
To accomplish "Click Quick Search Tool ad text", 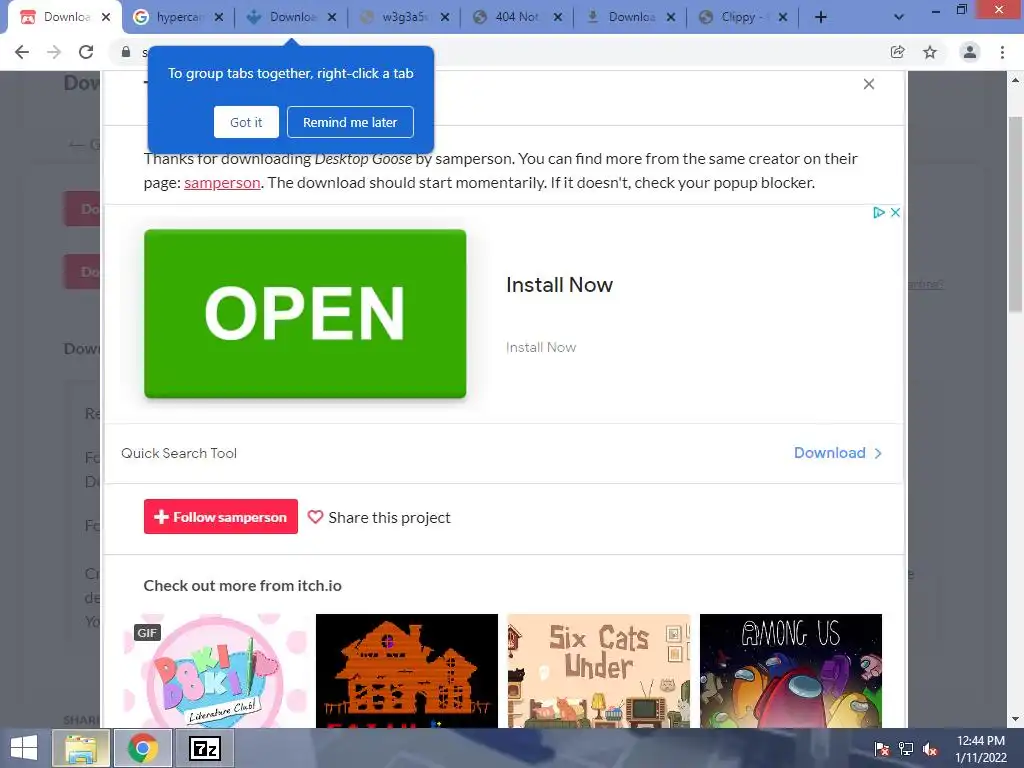I will pos(179,453).
